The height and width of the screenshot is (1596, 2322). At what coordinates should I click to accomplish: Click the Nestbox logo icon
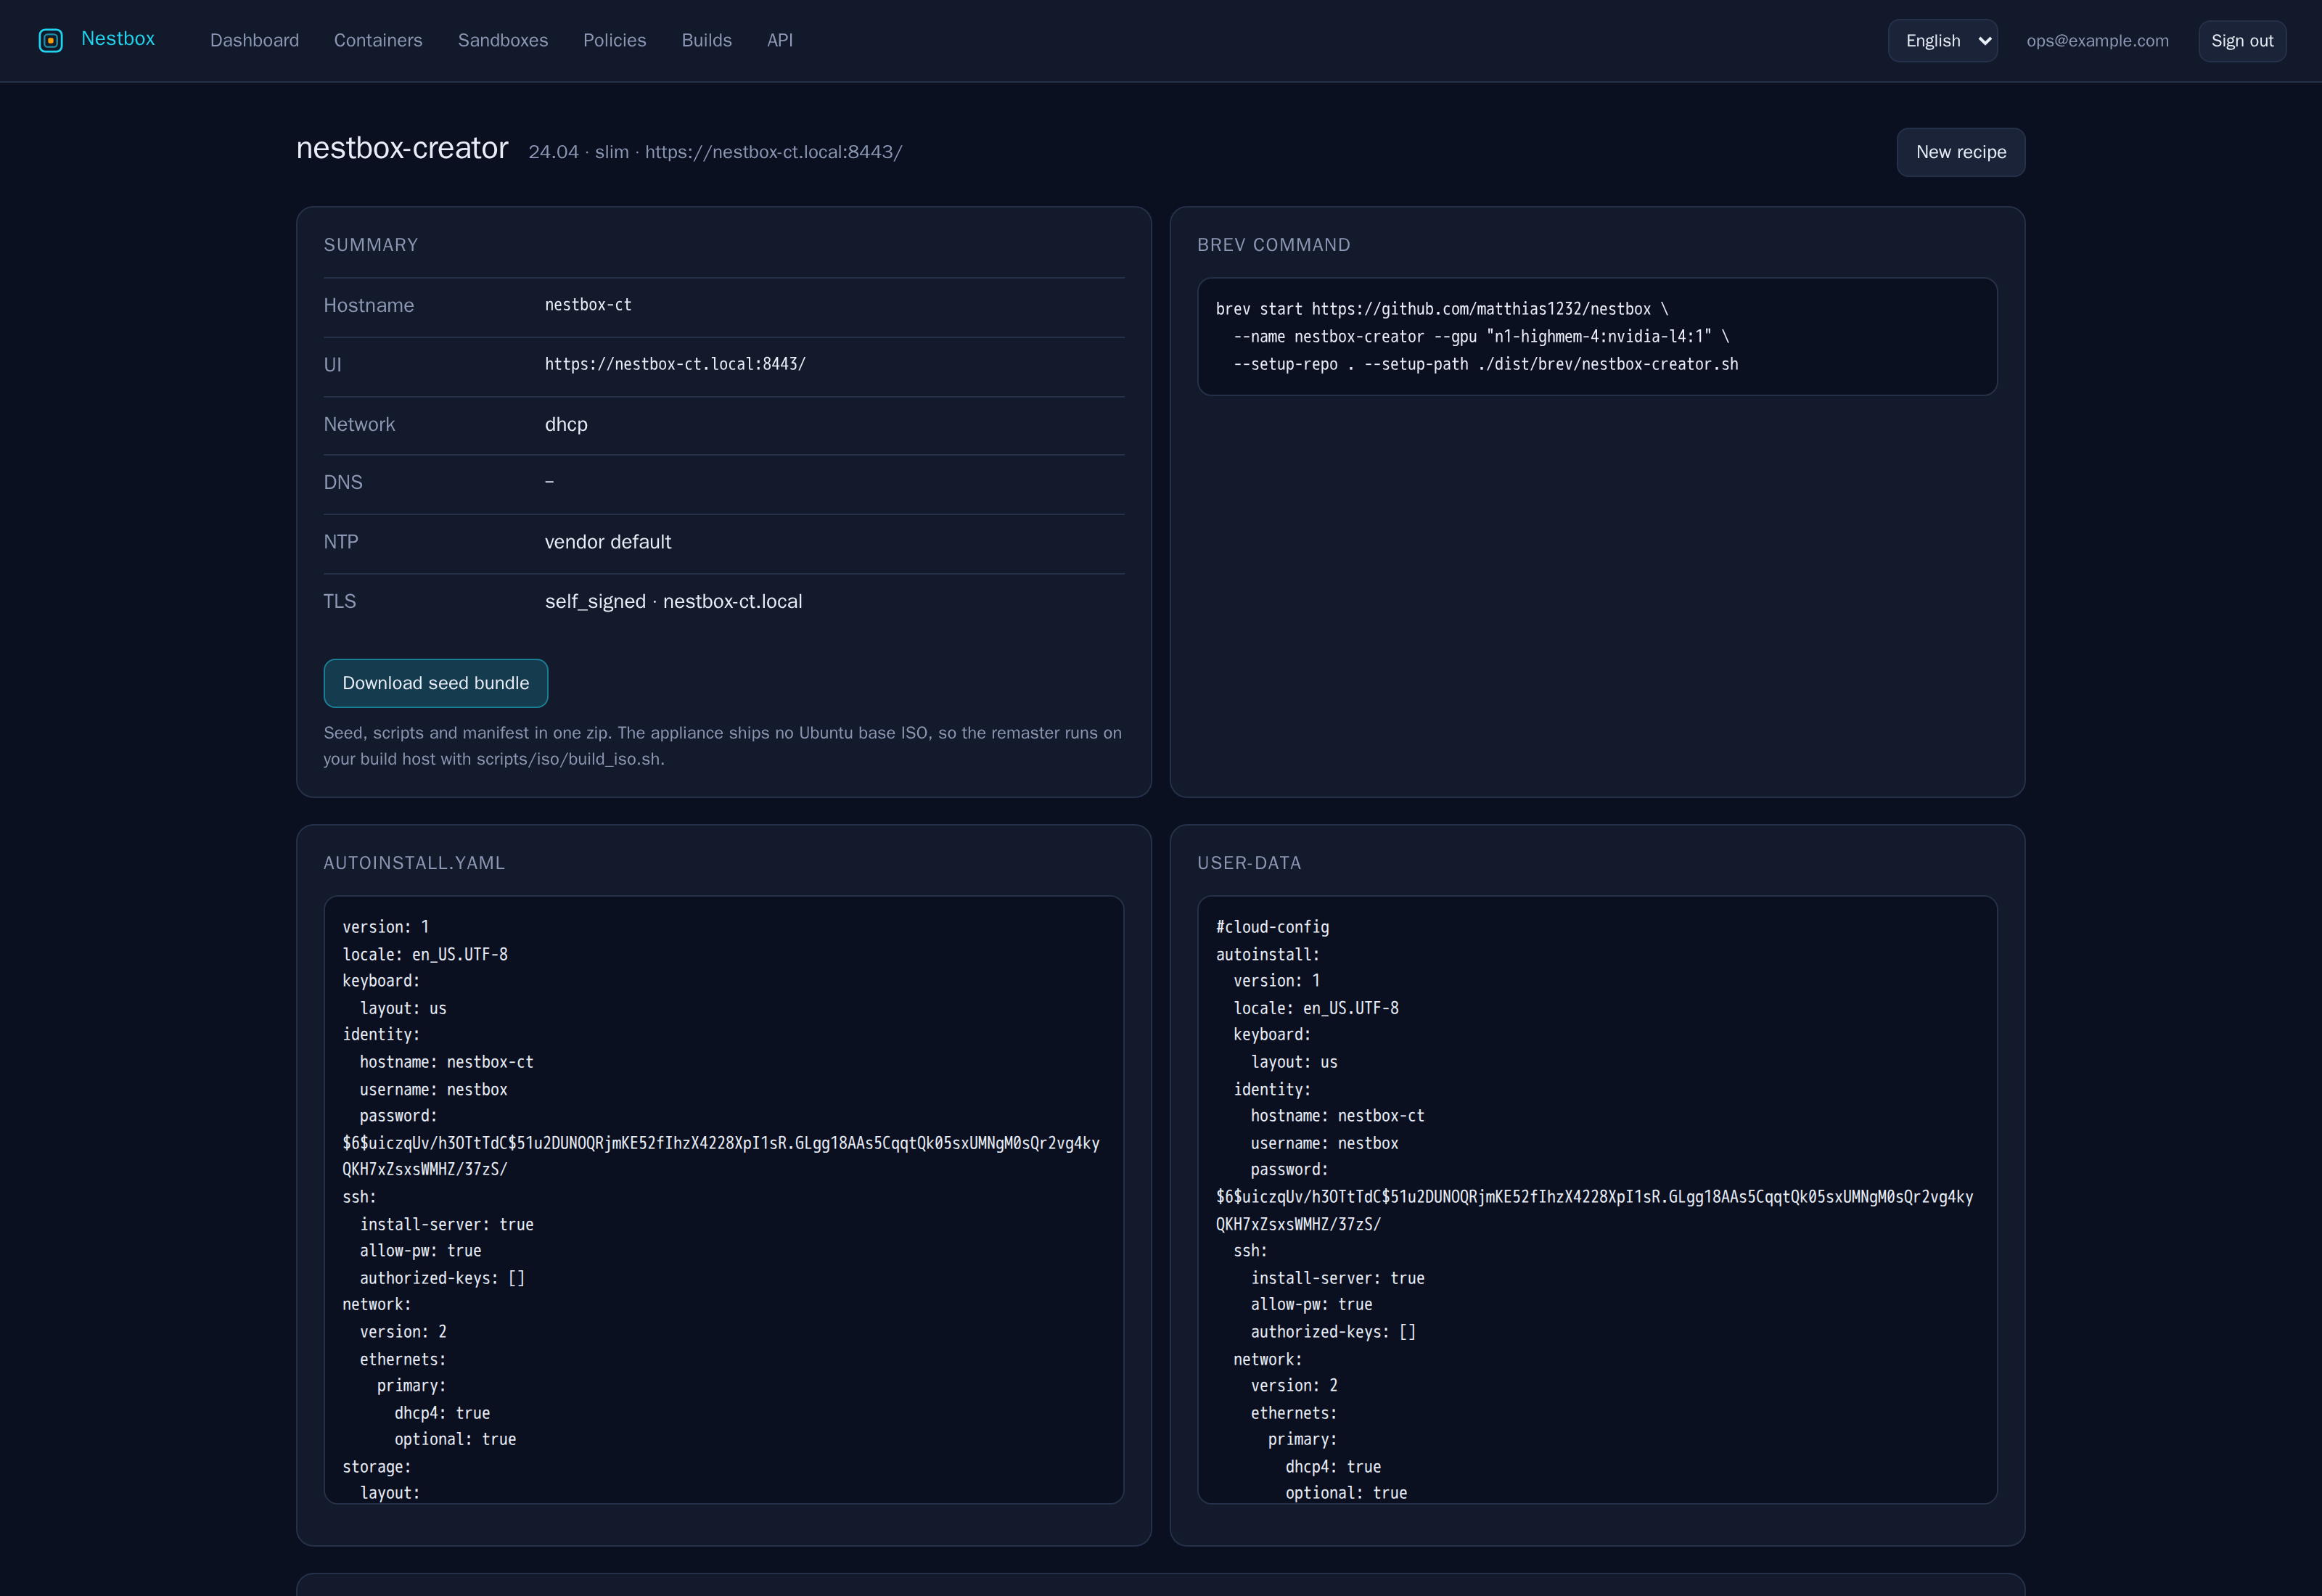[50, 40]
